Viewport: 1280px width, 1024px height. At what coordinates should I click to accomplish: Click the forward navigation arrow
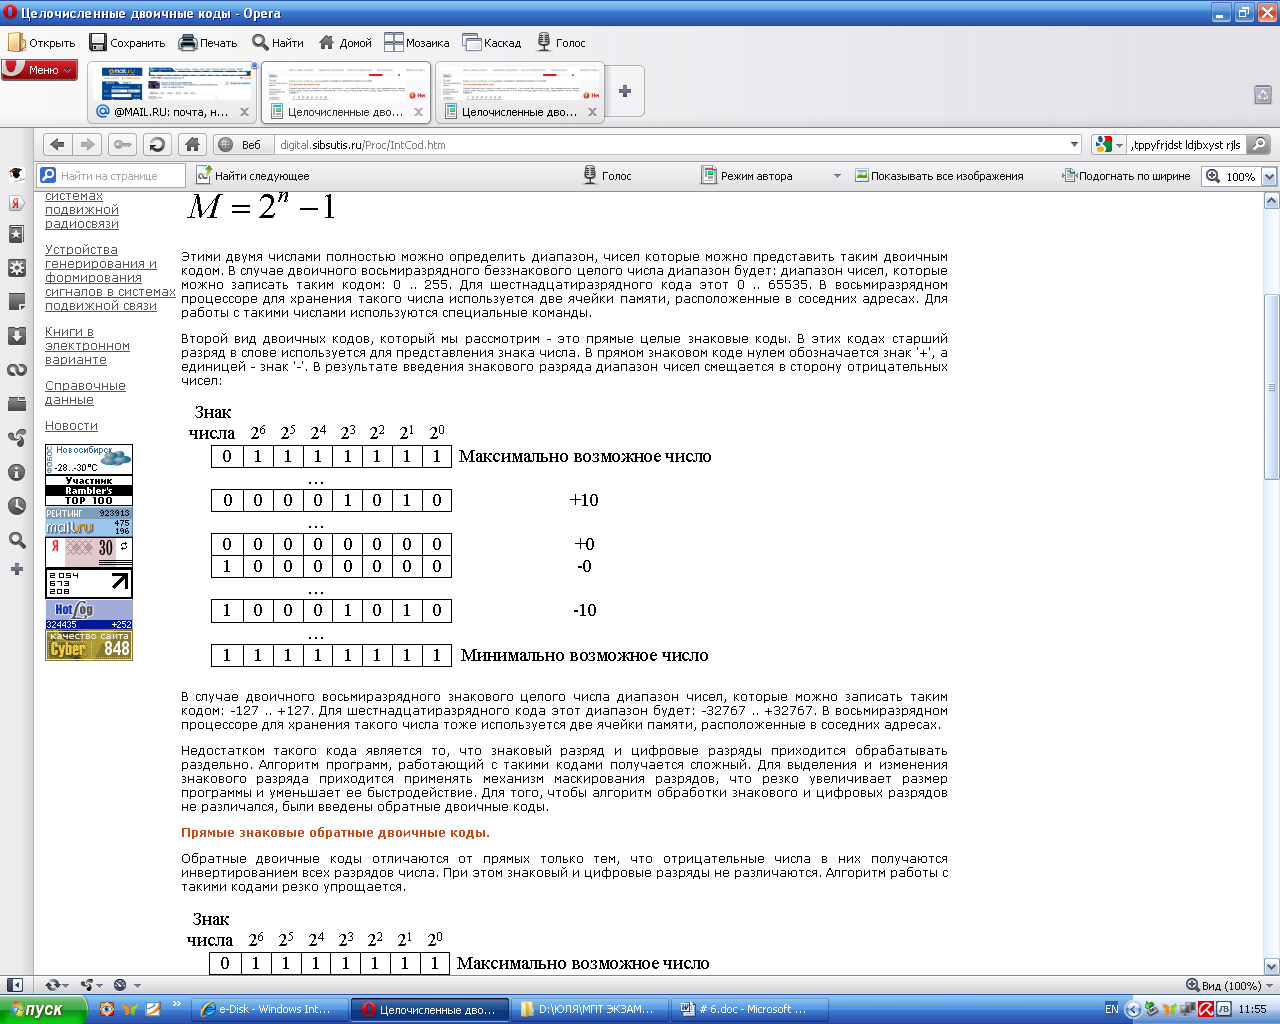(88, 144)
